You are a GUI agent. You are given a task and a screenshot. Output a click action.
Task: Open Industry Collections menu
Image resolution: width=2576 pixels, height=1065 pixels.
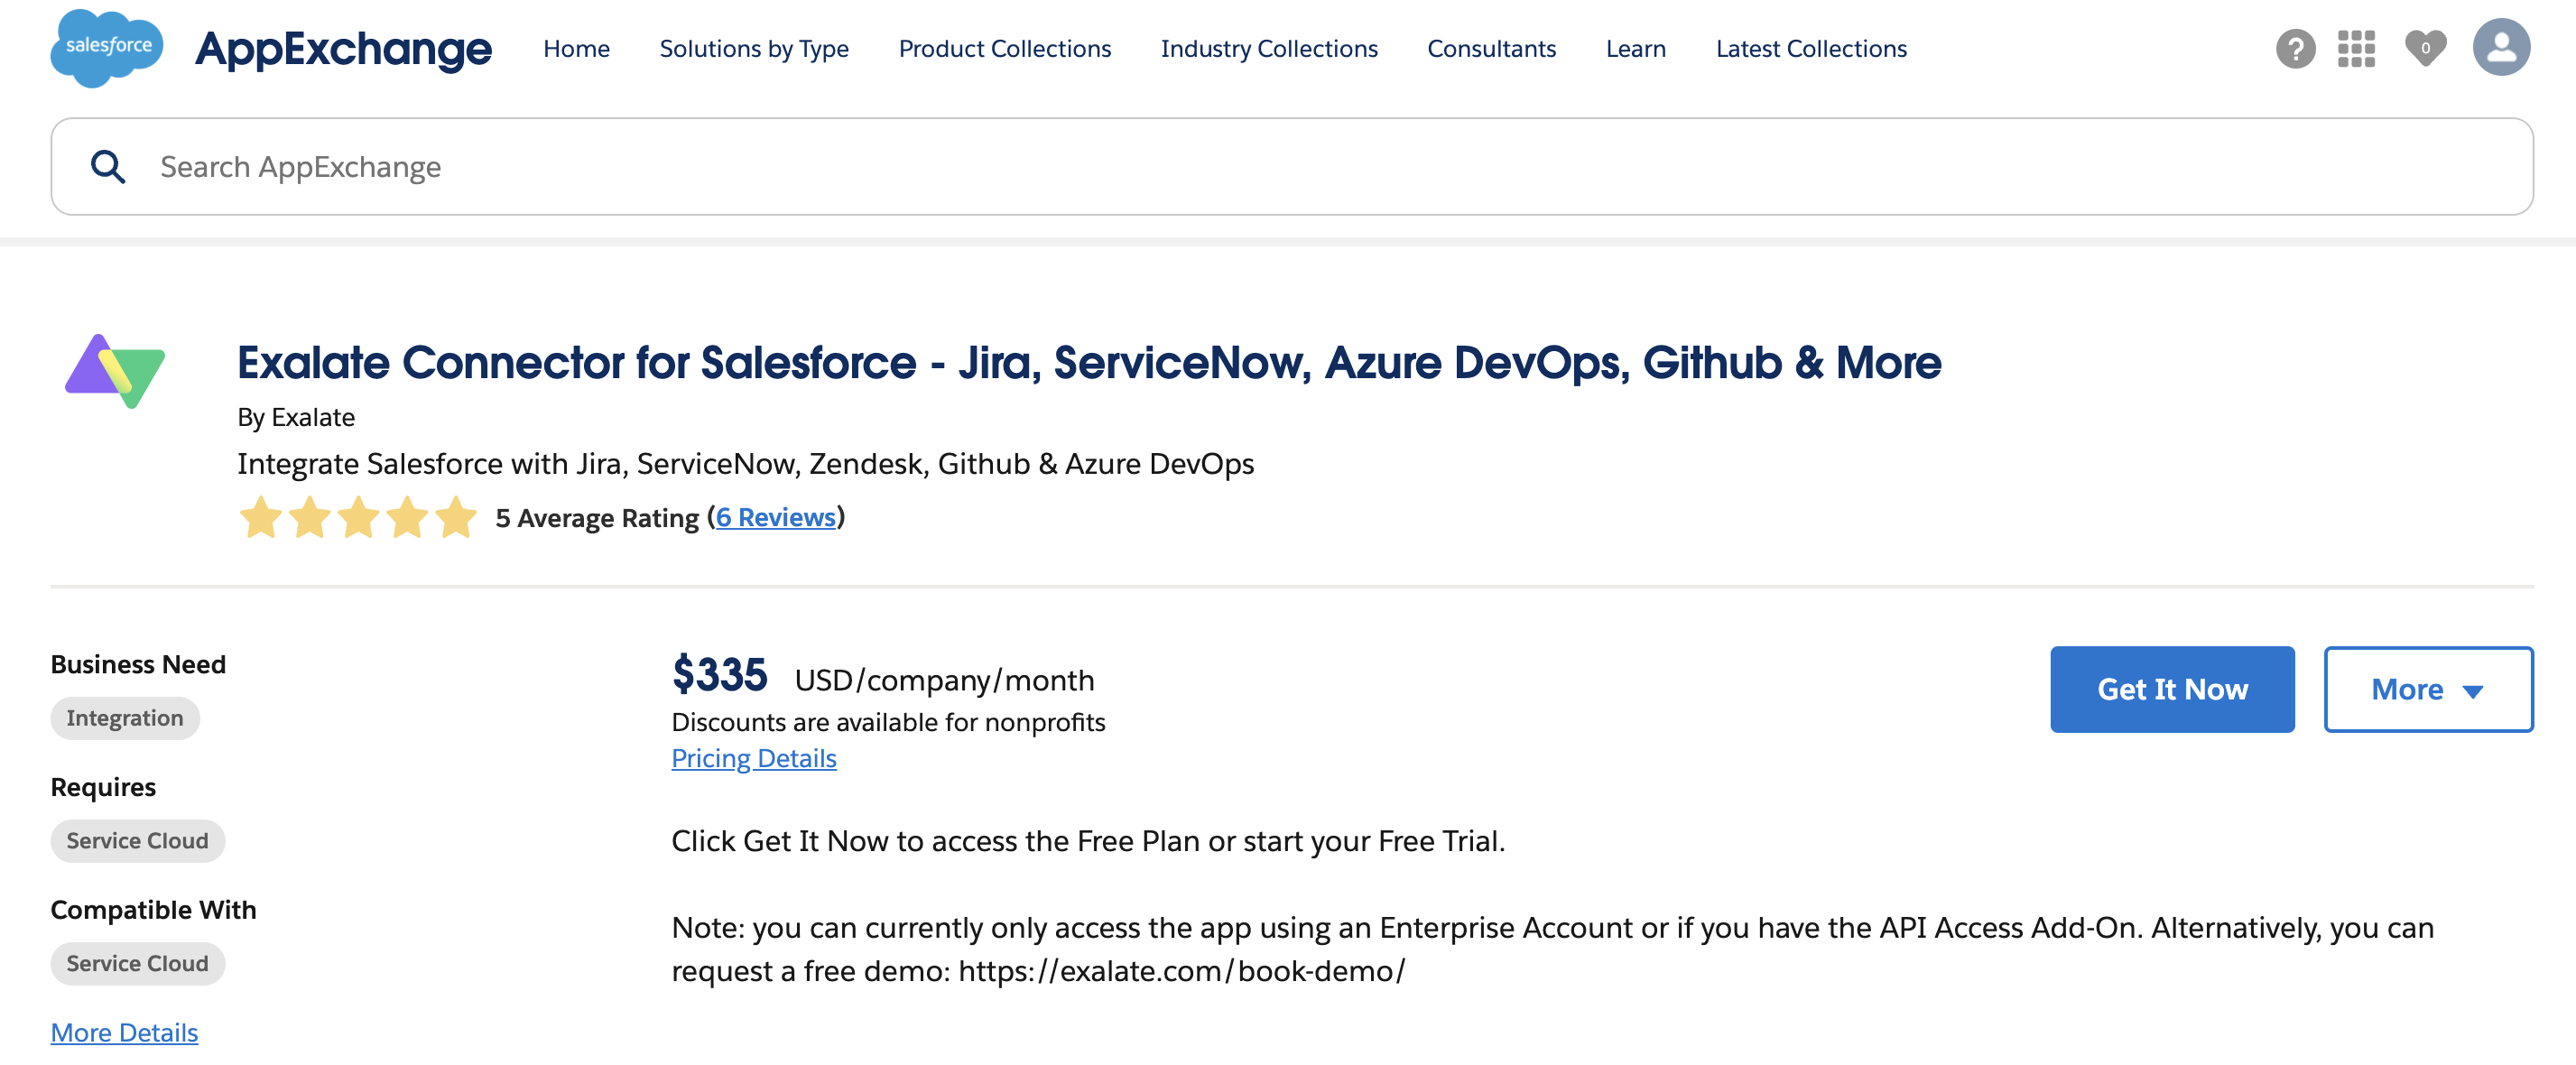(1268, 48)
